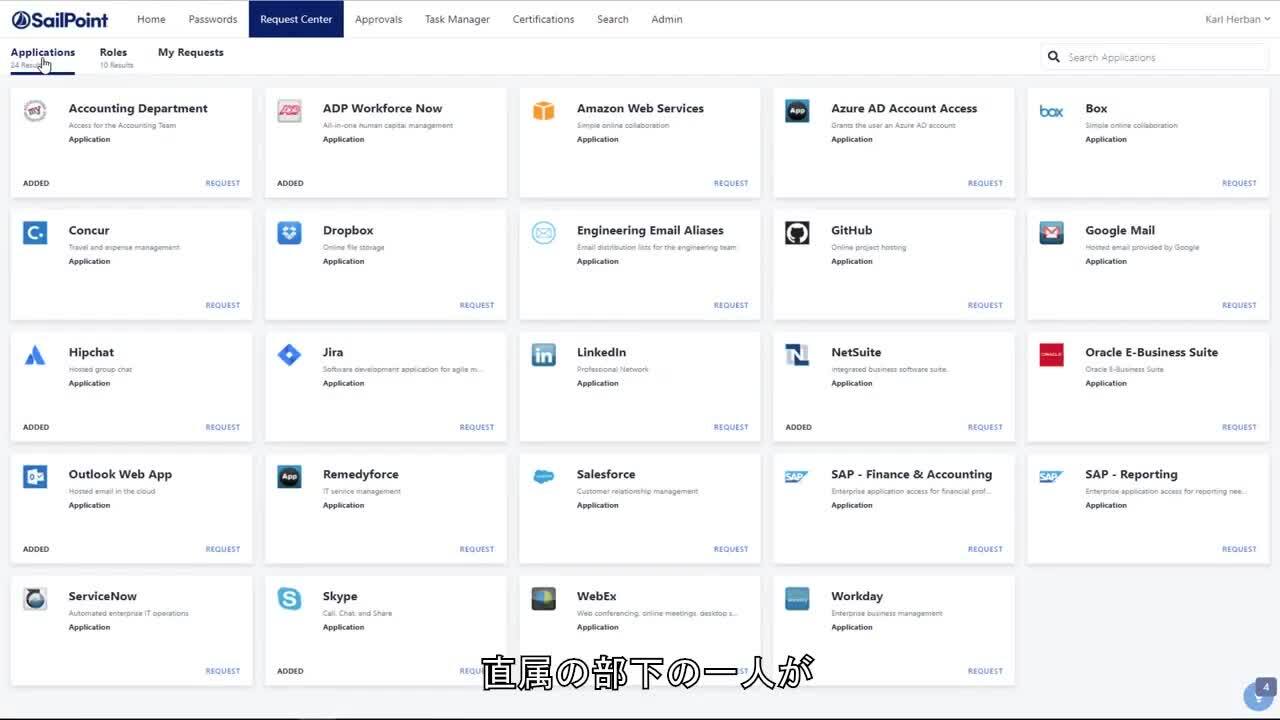Click the Box logo icon
Image resolution: width=1280 pixels, height=720 pixels.
point(1051,111)
